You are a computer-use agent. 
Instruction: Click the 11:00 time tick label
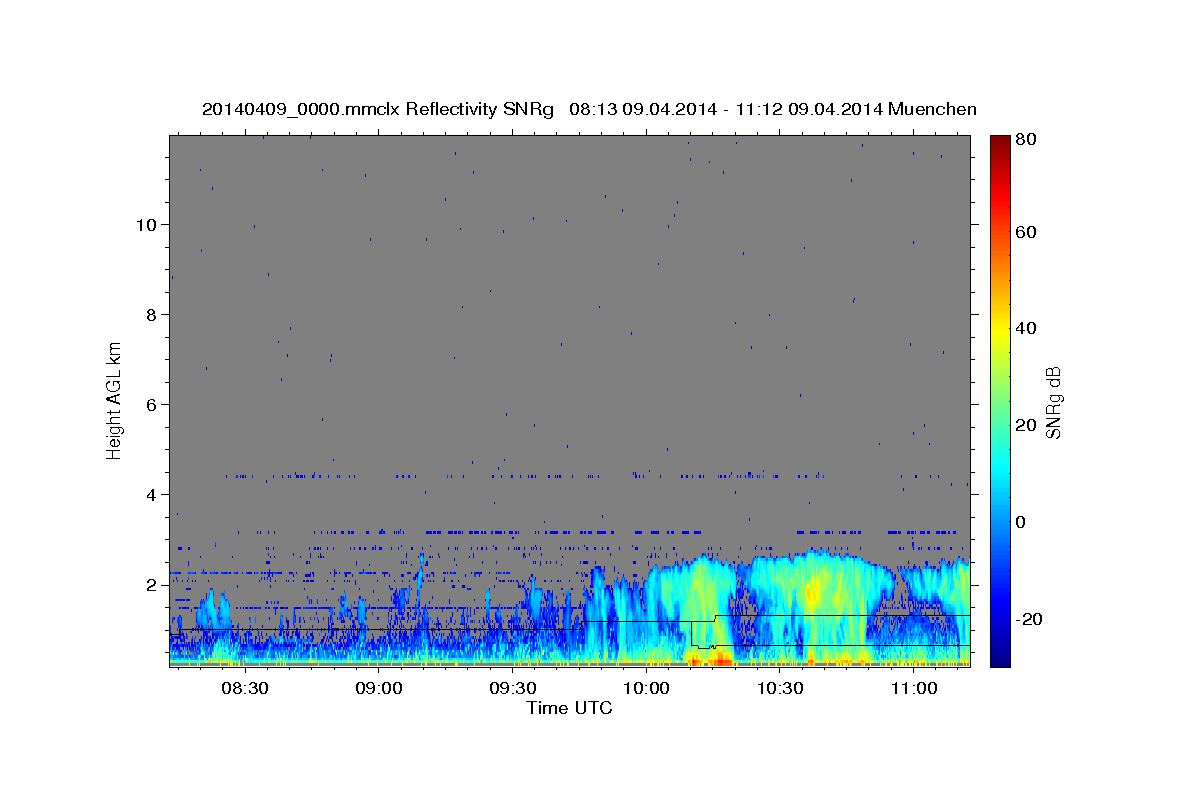tap(914, 688)
